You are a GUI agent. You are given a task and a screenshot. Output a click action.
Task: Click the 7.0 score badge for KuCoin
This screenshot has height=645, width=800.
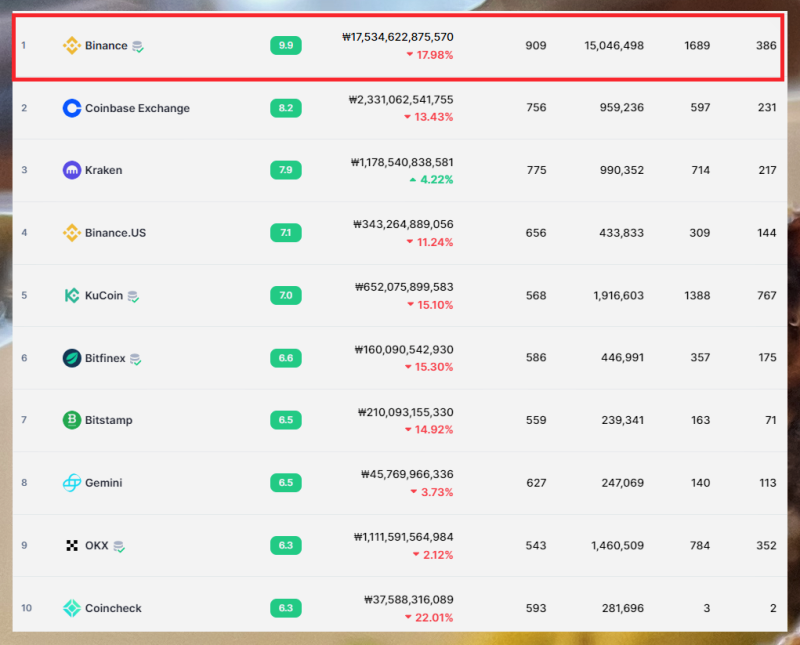(286, 295)
